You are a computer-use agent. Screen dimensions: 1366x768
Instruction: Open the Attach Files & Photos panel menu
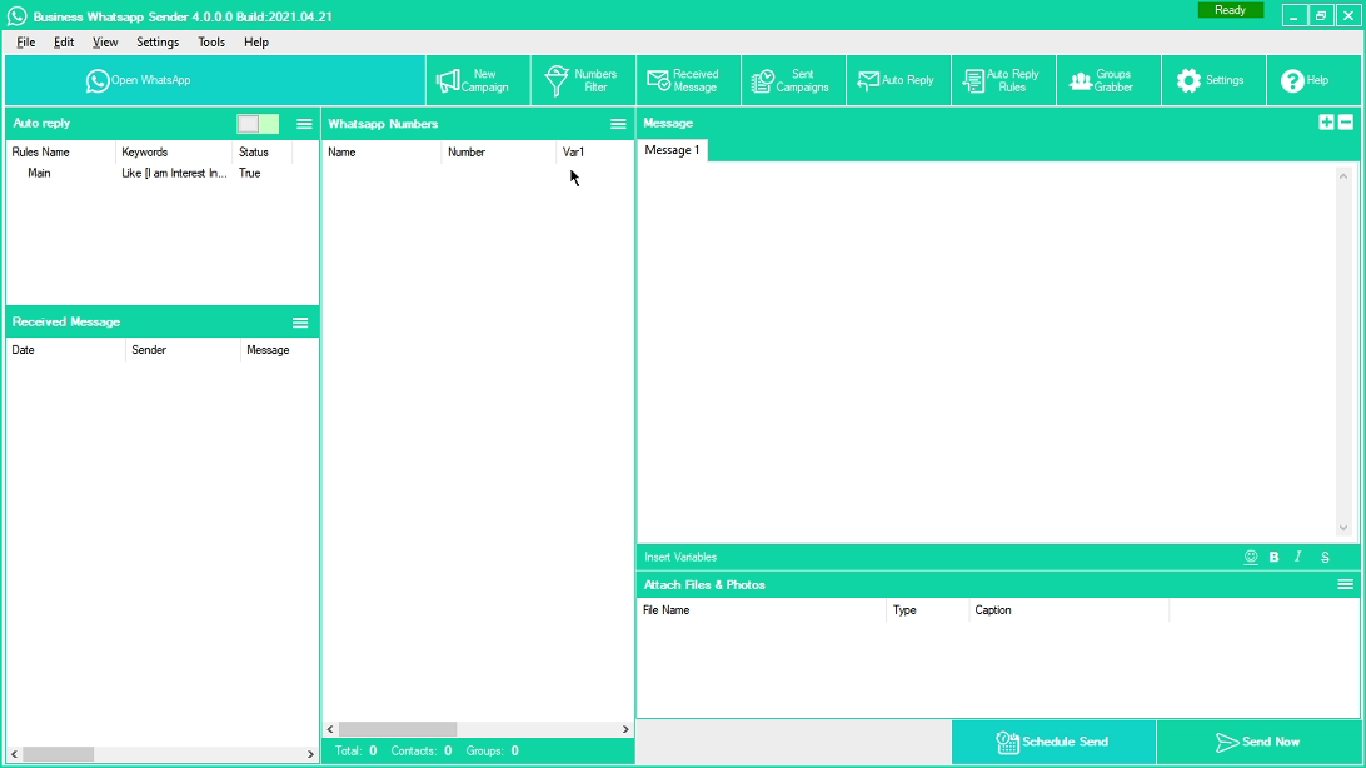click(1345, 584)
